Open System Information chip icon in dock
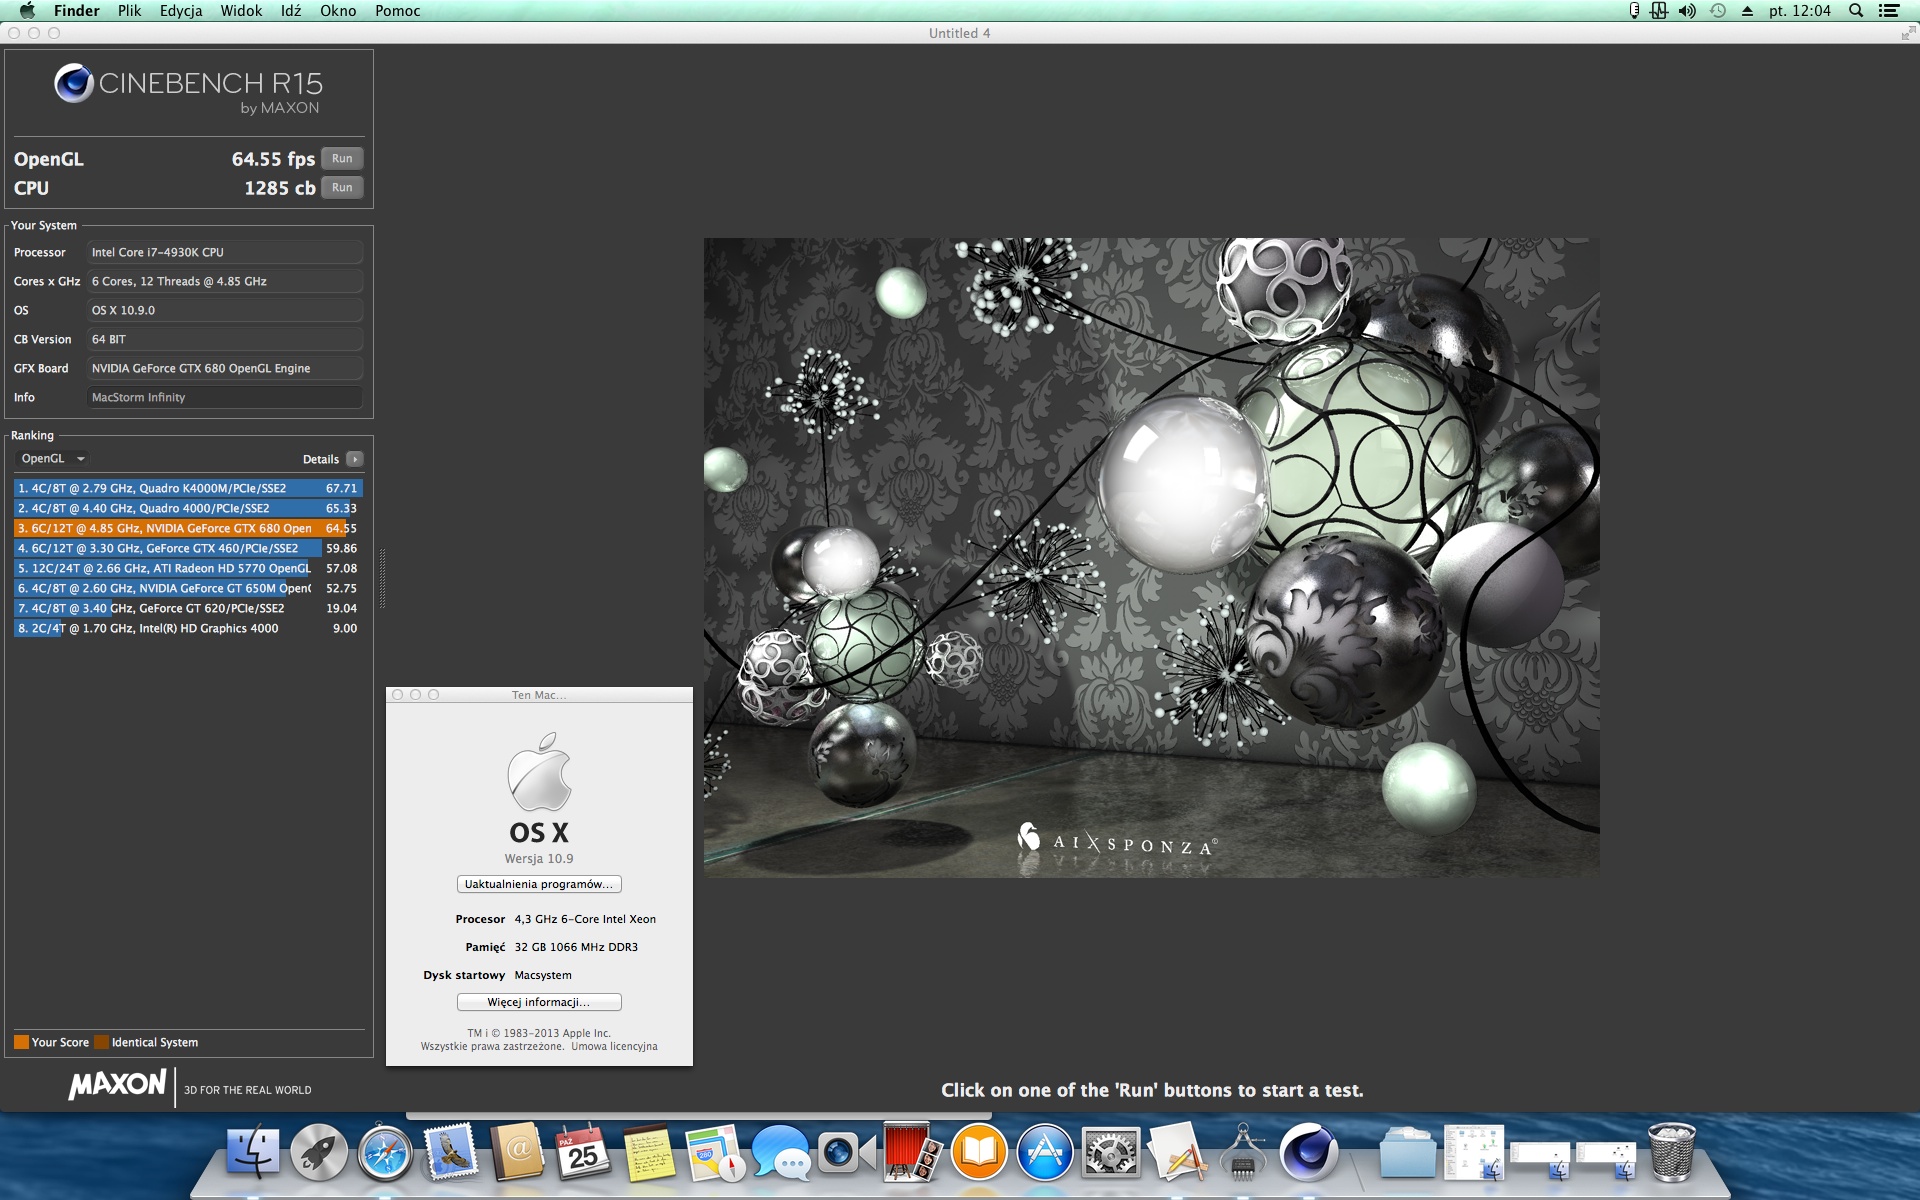This screenshot has height=1200, width=1920. coord(1242,1152)
